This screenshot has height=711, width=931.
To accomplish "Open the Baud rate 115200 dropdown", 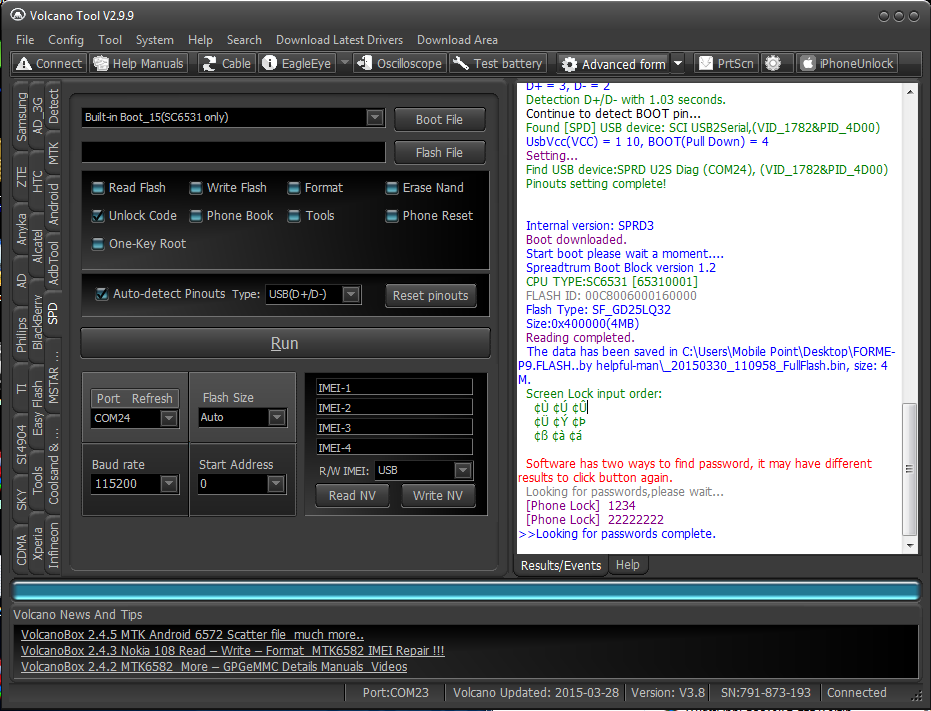I will (x=169, y=484).
